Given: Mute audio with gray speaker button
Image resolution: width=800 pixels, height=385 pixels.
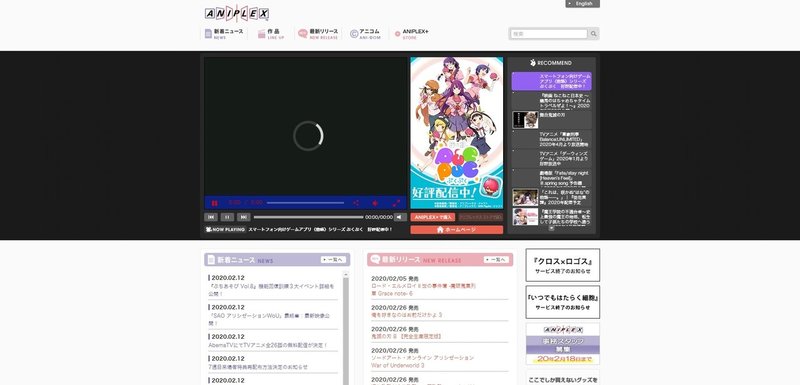Looking at the screenshot, I should tap(401, 217).
